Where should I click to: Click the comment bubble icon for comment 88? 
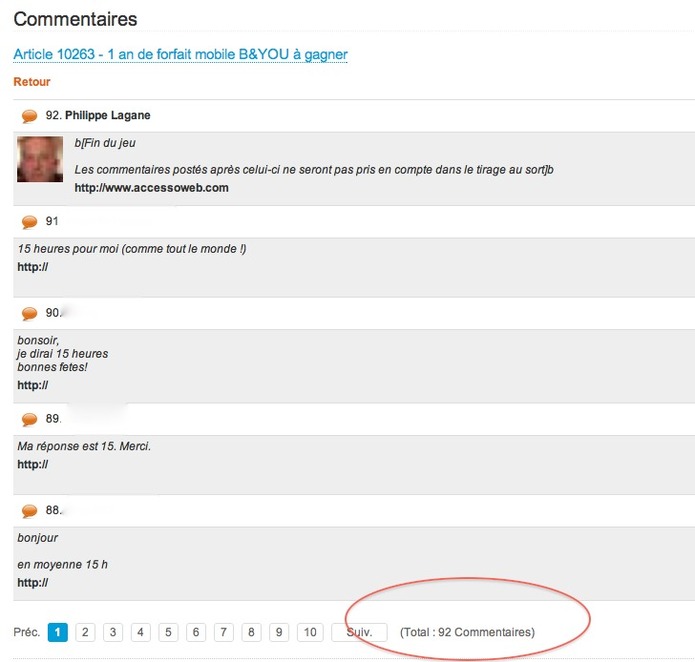click(x=29, y=511)
